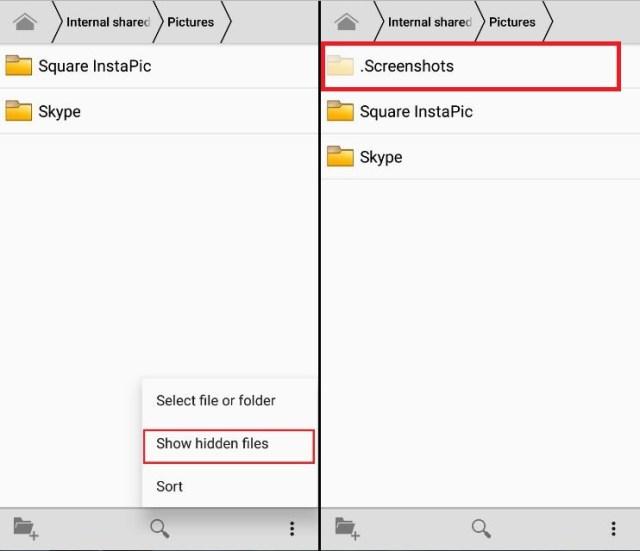Viewport: 640px width, 551px height.
Task: Open Internal shared breadcrumb in right panel
Action: pyautogui.click(x=430, y=22)
